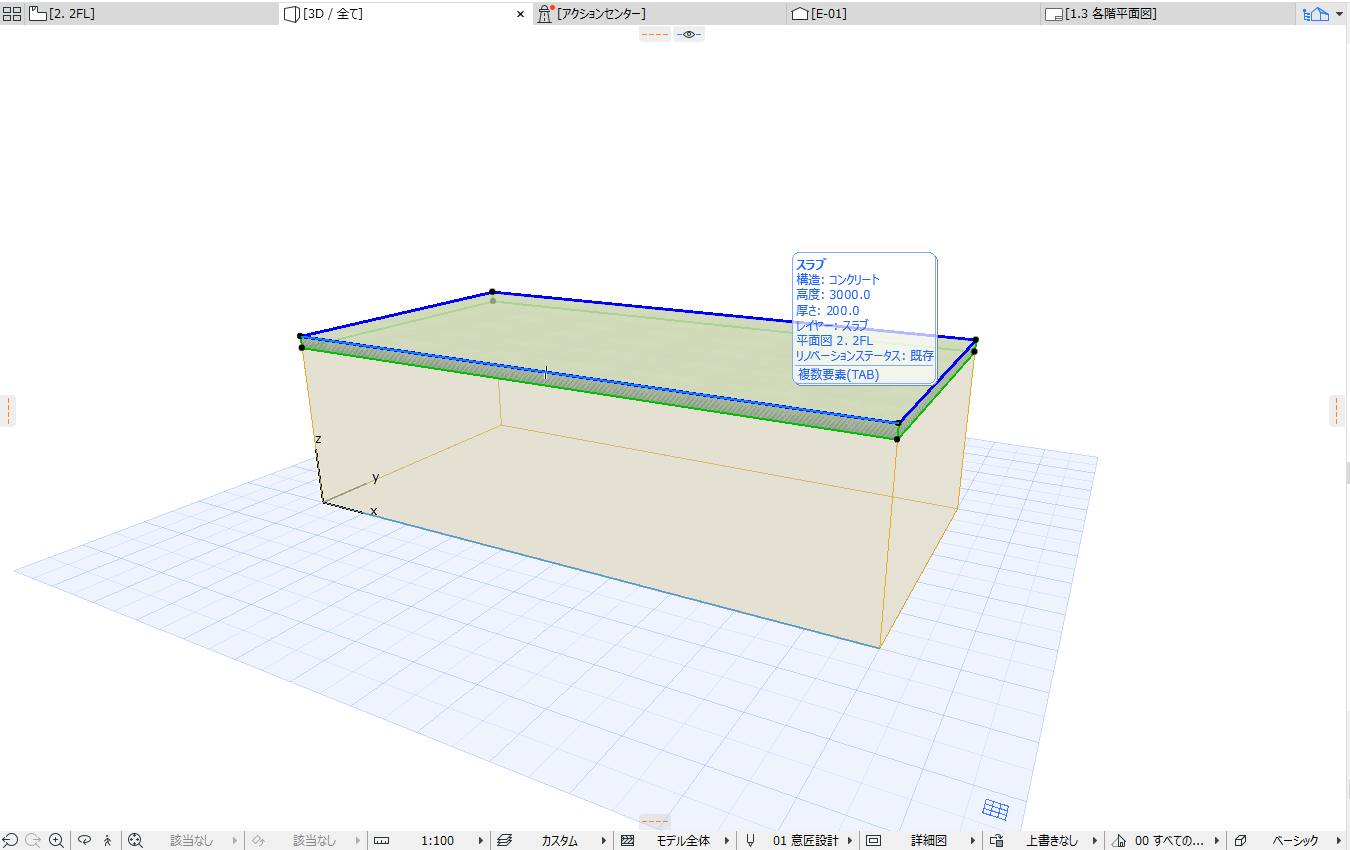
Task: Click the undo arrow in bottom bar
Action: (x=10, y=841)
